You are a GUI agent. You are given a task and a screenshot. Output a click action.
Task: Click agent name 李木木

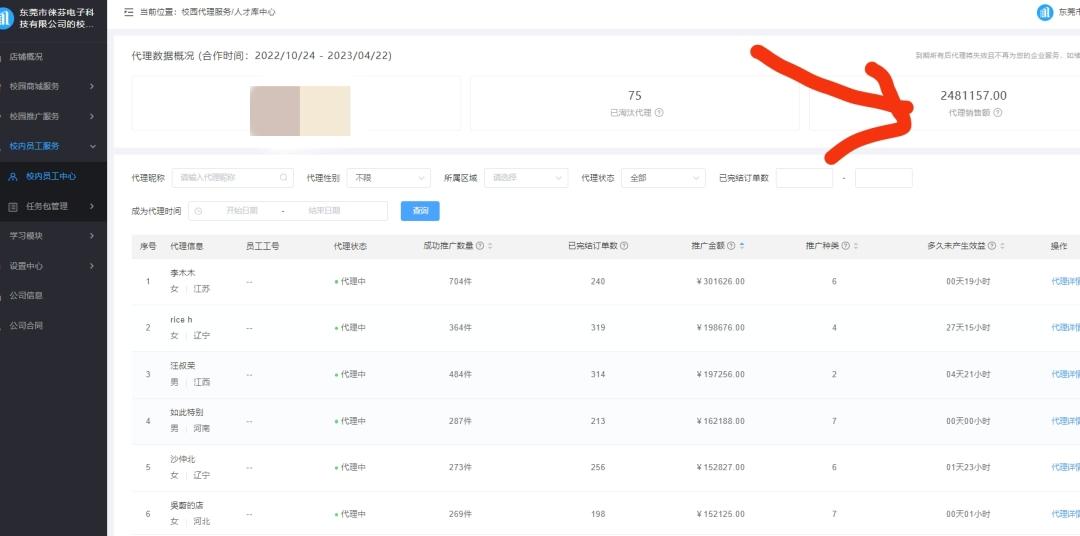(183, 273)
